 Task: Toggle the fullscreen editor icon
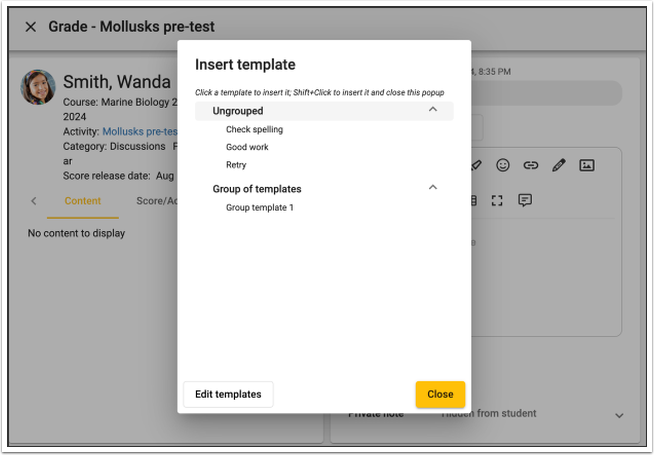[497, 200]
